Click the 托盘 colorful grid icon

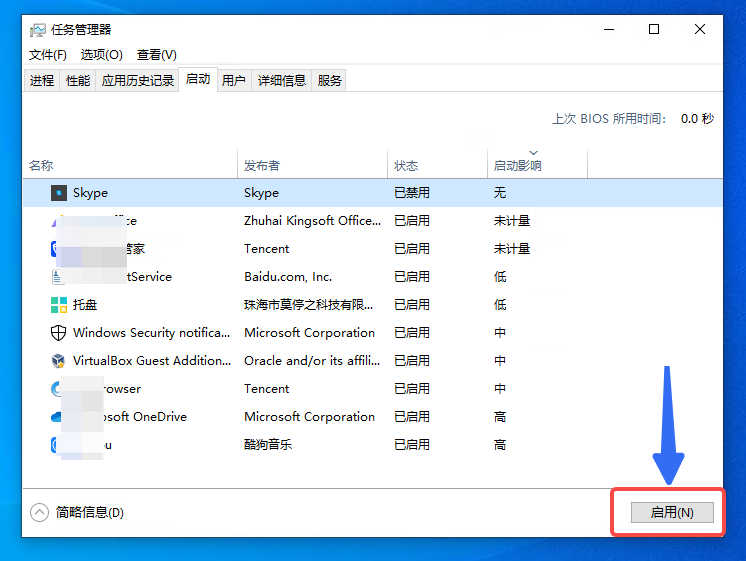[59, 305]
